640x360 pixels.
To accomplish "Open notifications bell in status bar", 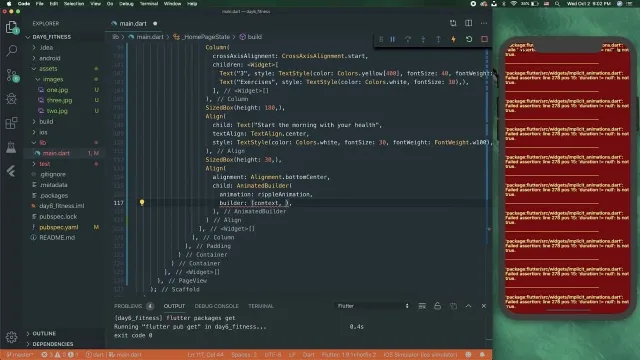I will pos(482,355).
